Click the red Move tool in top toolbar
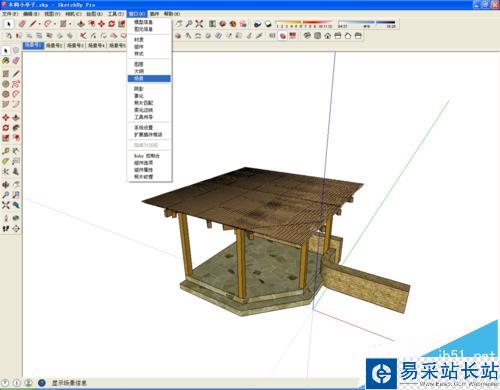 [101, 24]
